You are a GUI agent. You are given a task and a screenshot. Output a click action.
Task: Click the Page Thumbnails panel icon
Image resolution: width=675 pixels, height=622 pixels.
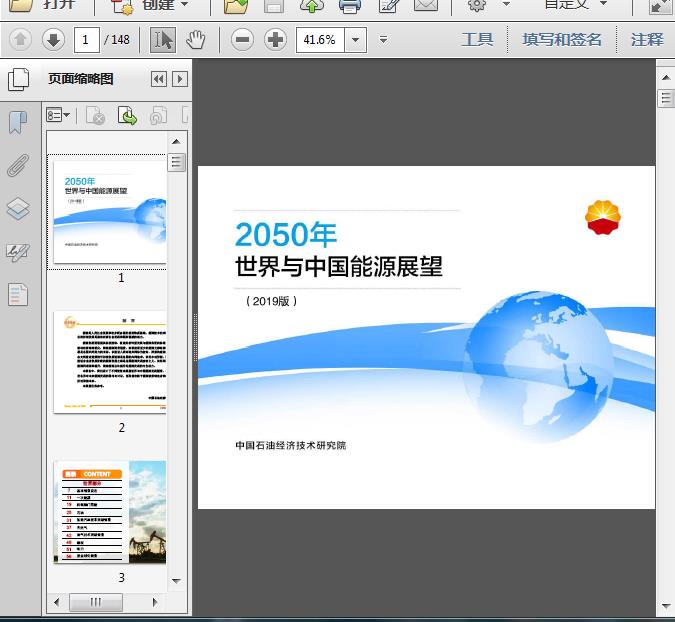18,79
